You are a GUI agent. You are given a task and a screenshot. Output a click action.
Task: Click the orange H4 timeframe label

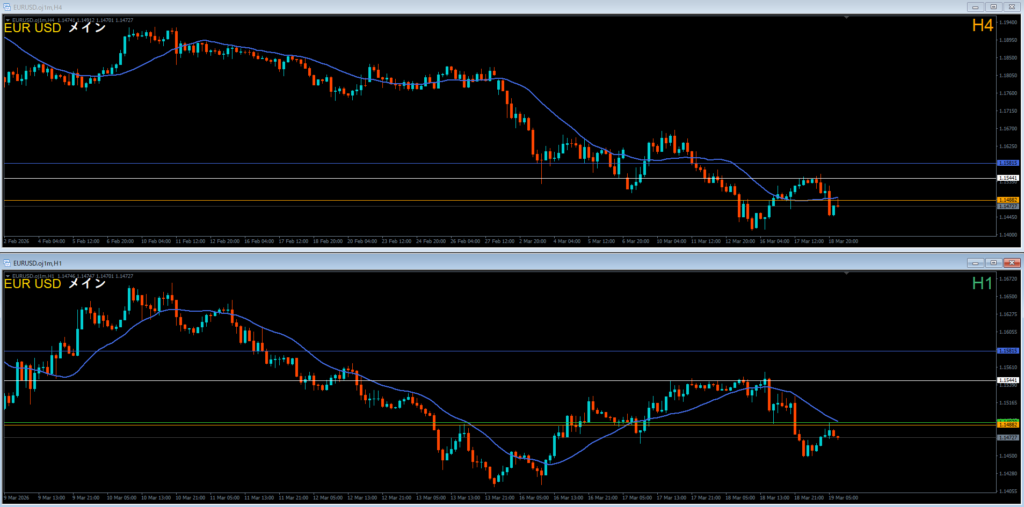tap(982, 26)
